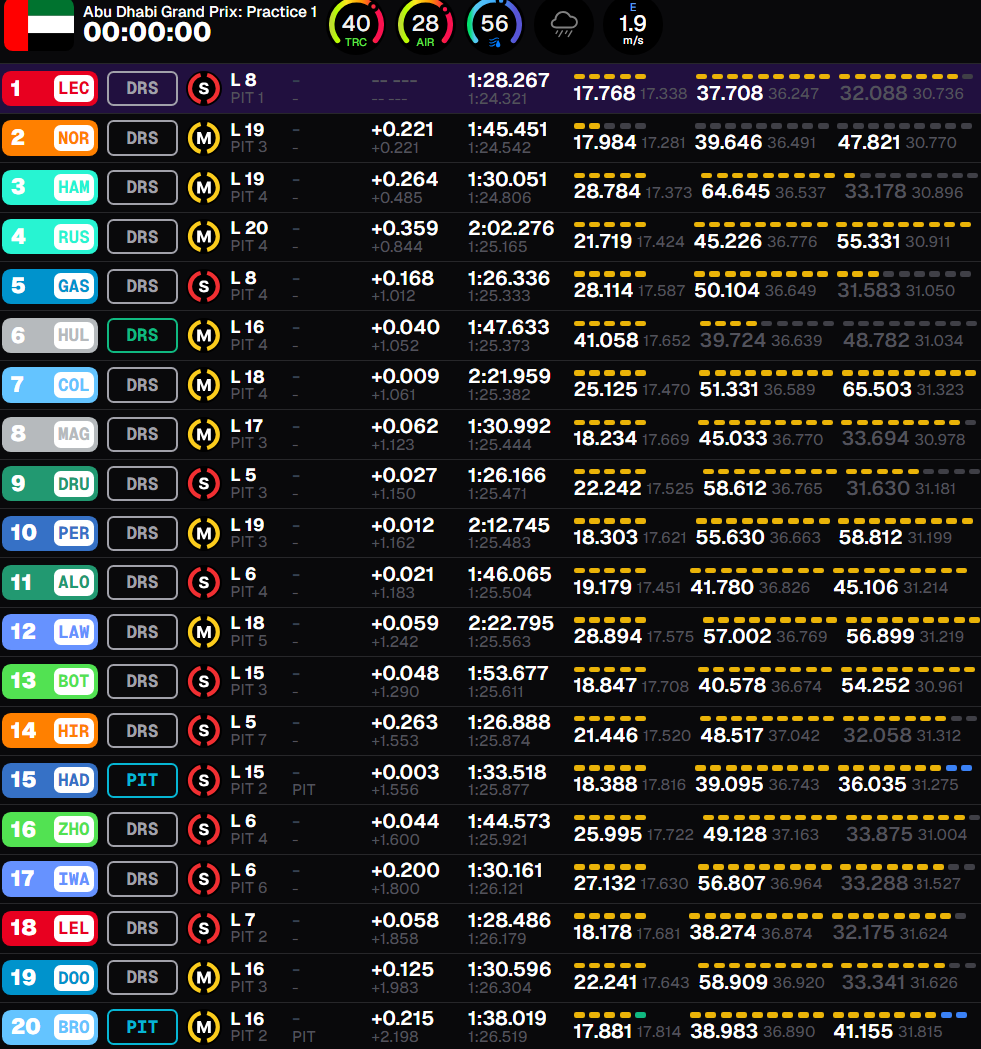Viewport: 981px width, 1049px height.
Task: Click BRO's sector 1 mini-sector bars
Action: pos(610,1015)
